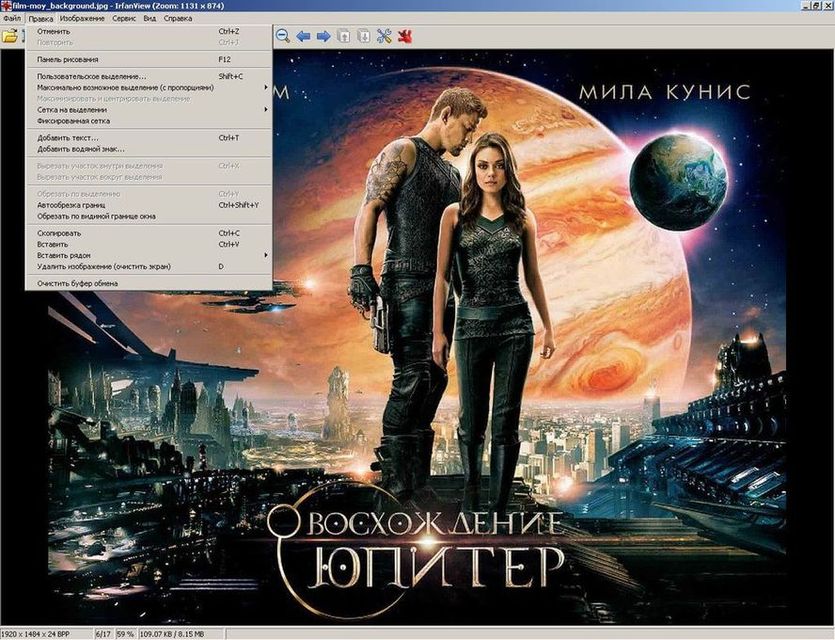
Task: Go to previous image with left arrow
Action: coord(303,36)
